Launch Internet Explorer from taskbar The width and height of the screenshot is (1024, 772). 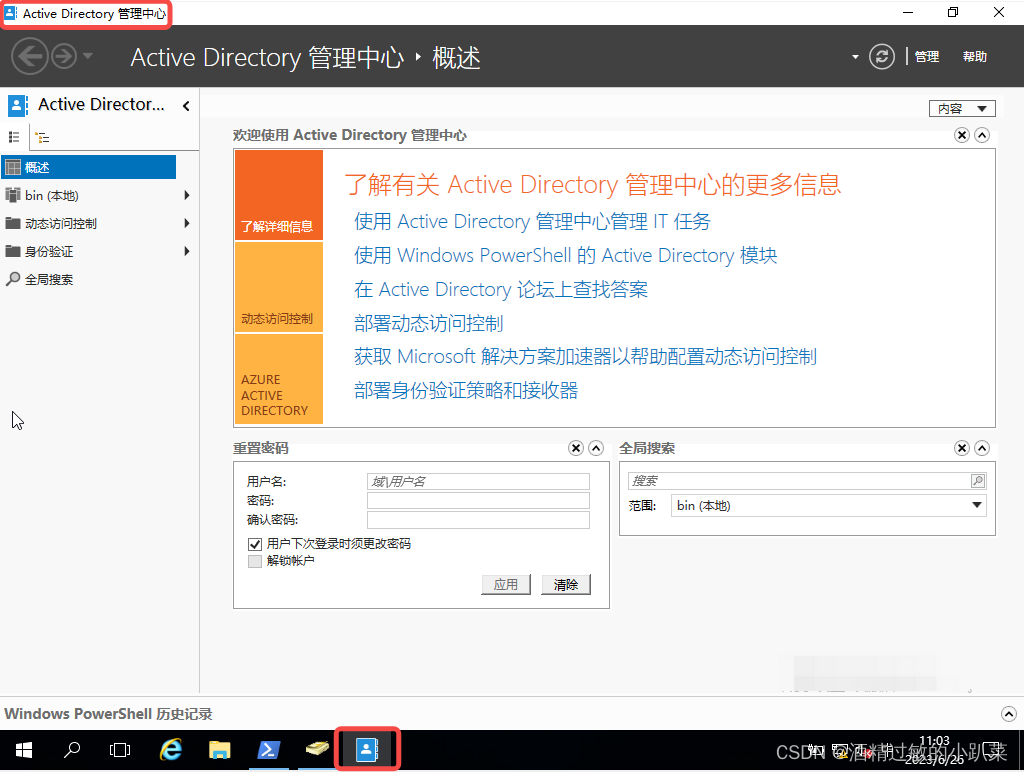click(x=170, y=750)
